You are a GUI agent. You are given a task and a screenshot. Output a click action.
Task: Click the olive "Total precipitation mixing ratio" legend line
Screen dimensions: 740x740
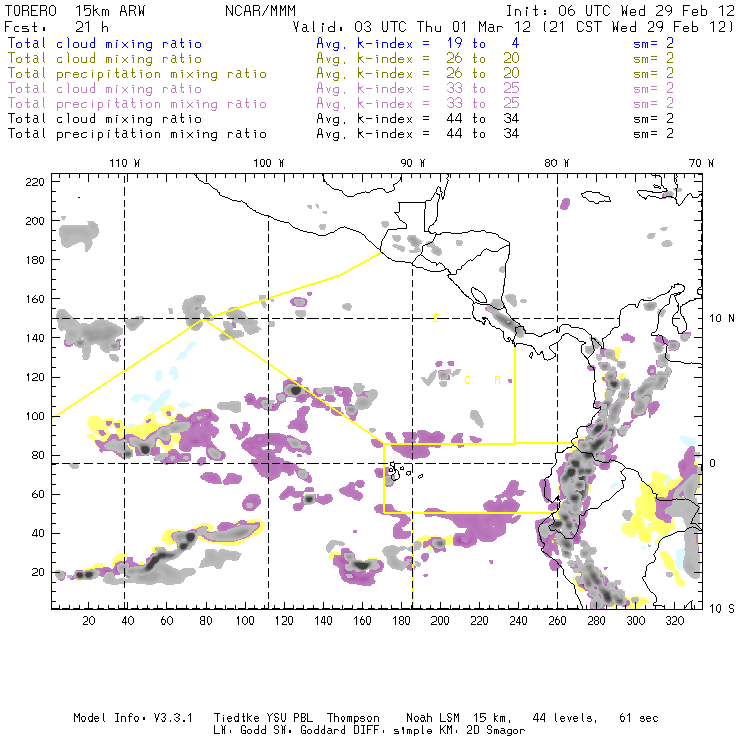[x=137, y=74]
